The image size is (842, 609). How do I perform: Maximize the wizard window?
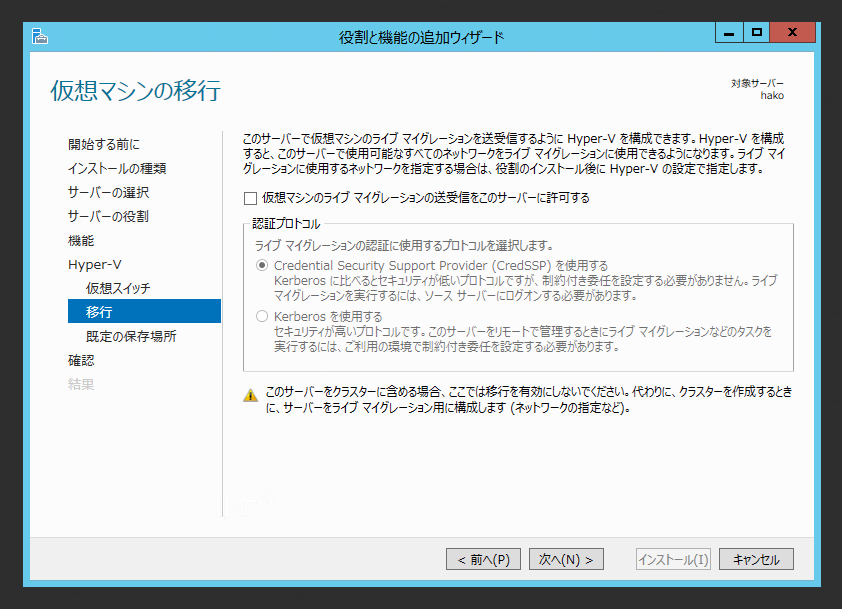pyautogui.click(x=757, y=33)
